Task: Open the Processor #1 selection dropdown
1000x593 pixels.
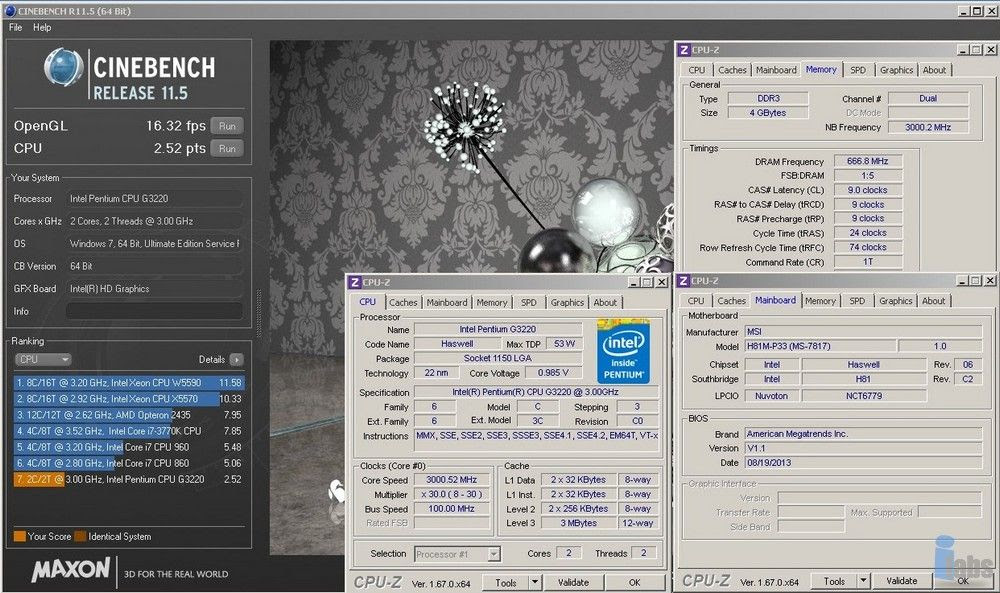Action: pyautogui.click(x=457, y=554)
